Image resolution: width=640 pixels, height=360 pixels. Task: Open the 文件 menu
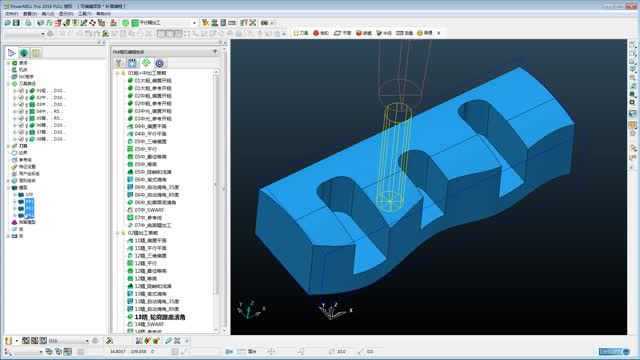click(11, 14)
